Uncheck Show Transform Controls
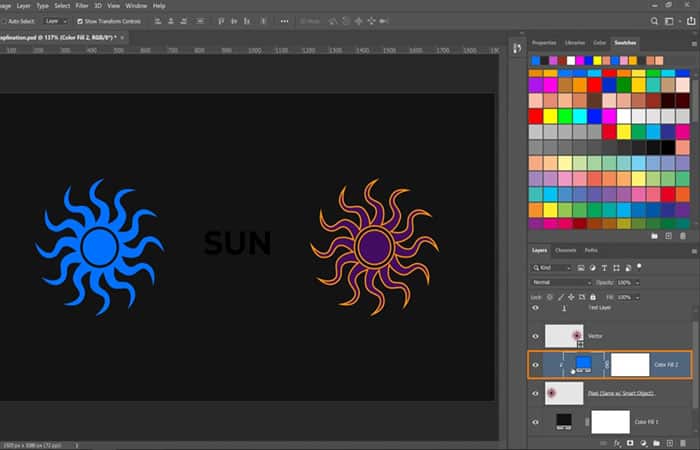The width and height of the screenshot is (700, 450). coord(79,20)
